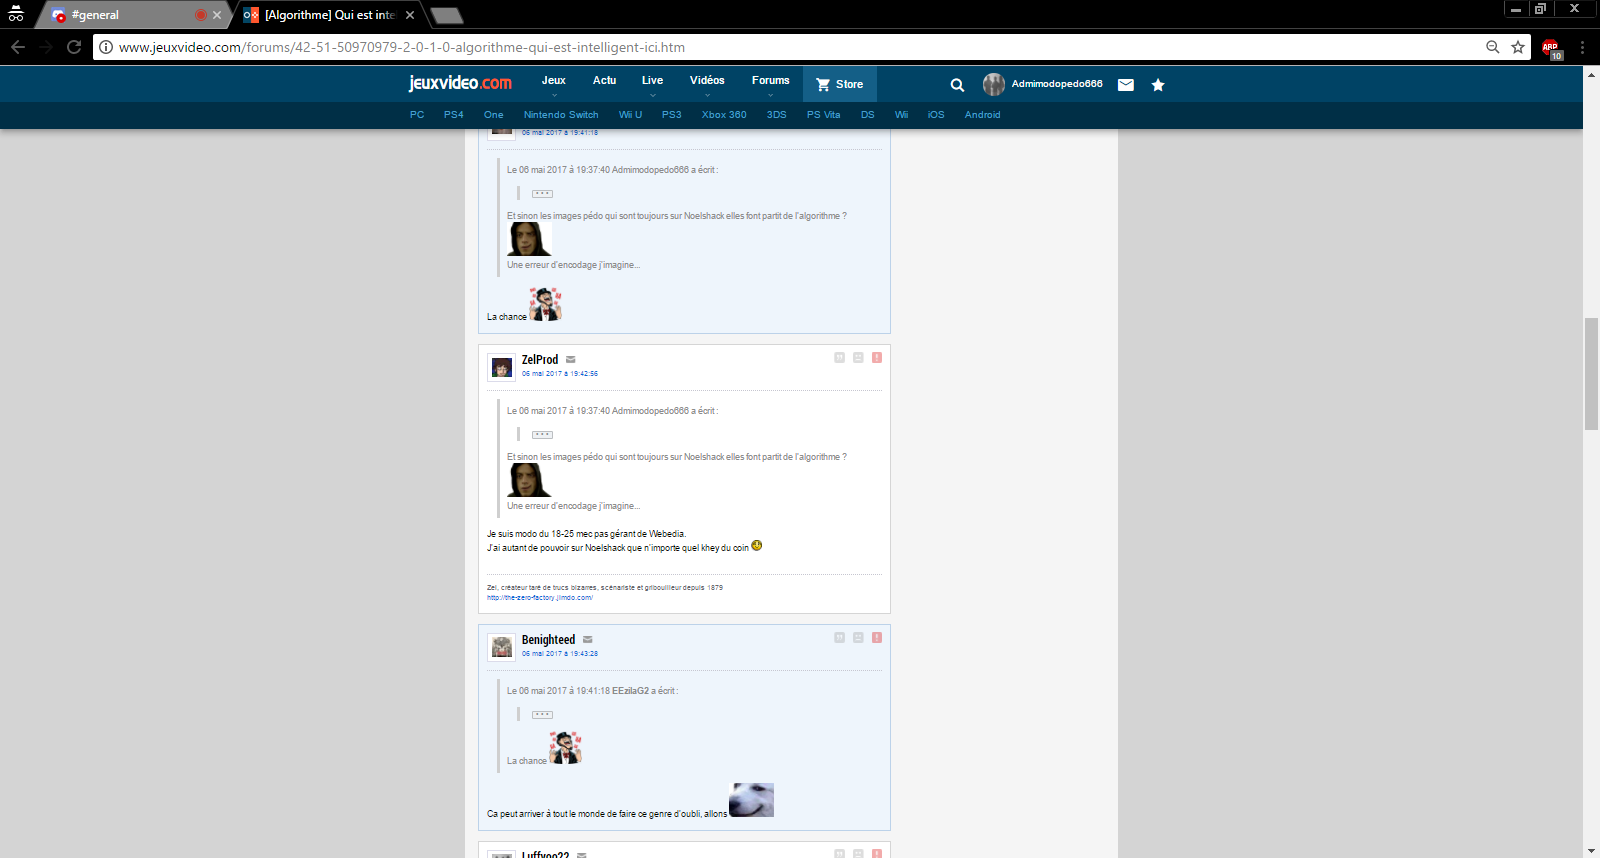This screenshot has width=1600, height=858.
Task: Open the the-zero-factory.jimdo.com signature link
Action: coord(540,598)
